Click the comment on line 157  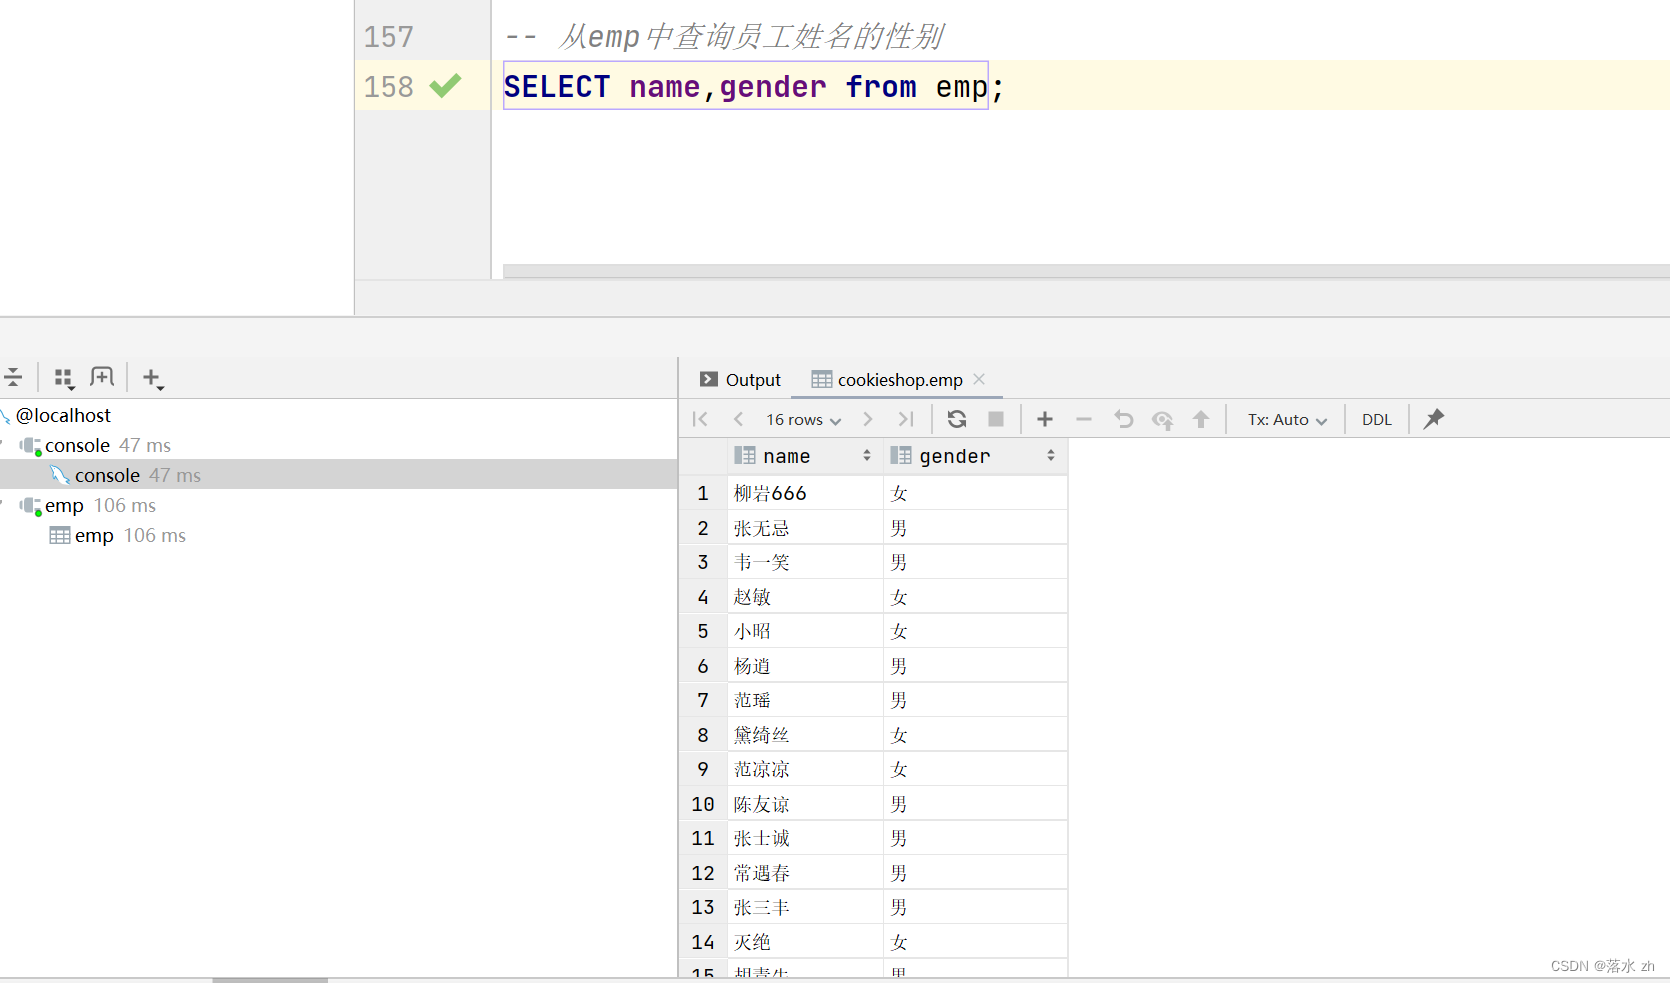[x=724, y=37]
